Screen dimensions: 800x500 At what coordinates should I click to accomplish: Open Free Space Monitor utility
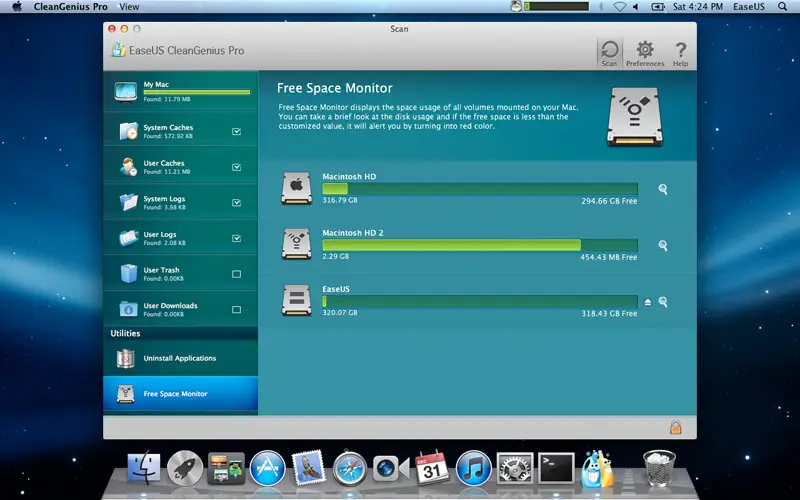click(181, 394)
